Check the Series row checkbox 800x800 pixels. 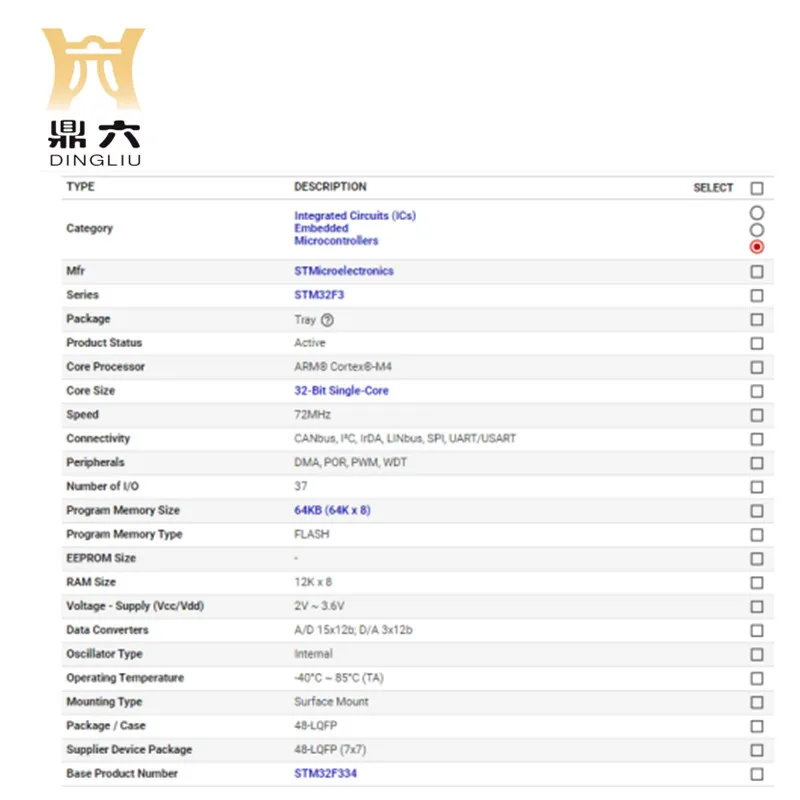(757, 295)
